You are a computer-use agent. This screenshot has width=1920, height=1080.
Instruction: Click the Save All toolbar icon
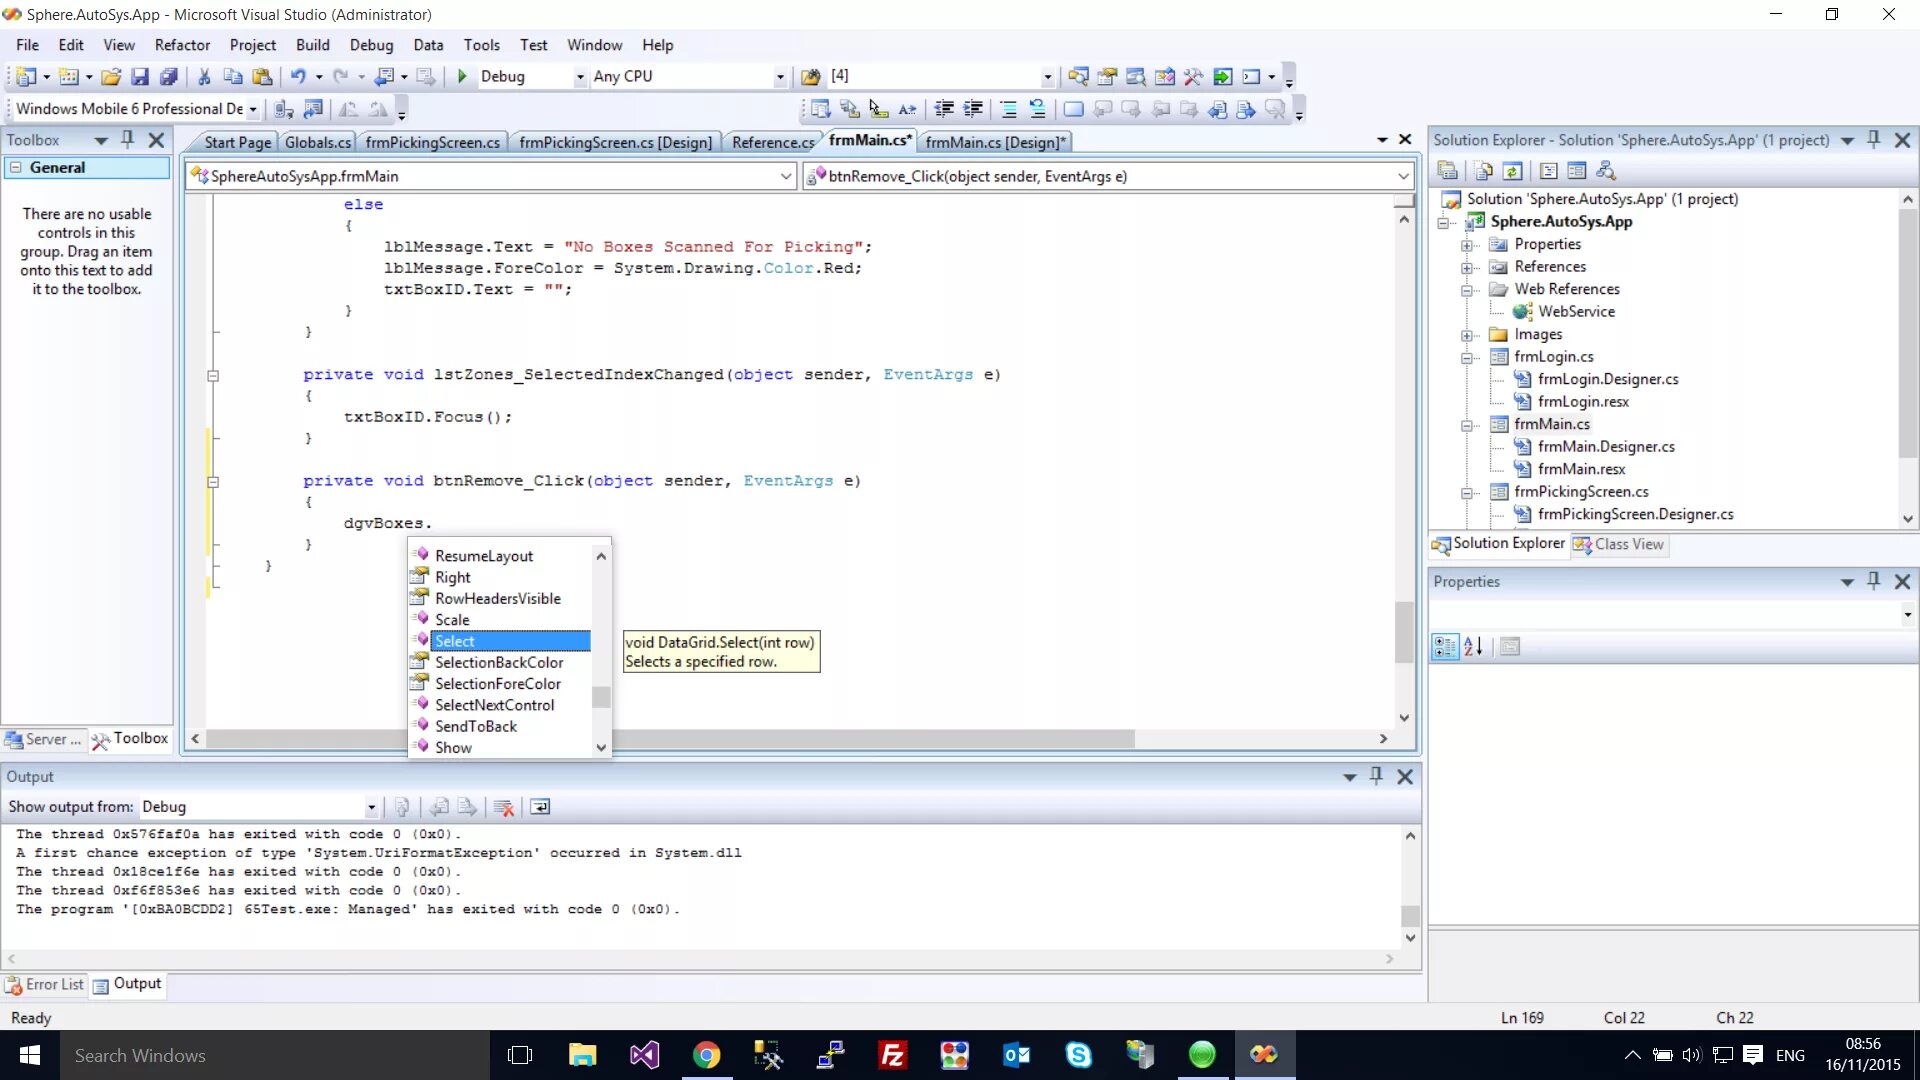coord(169,77)
